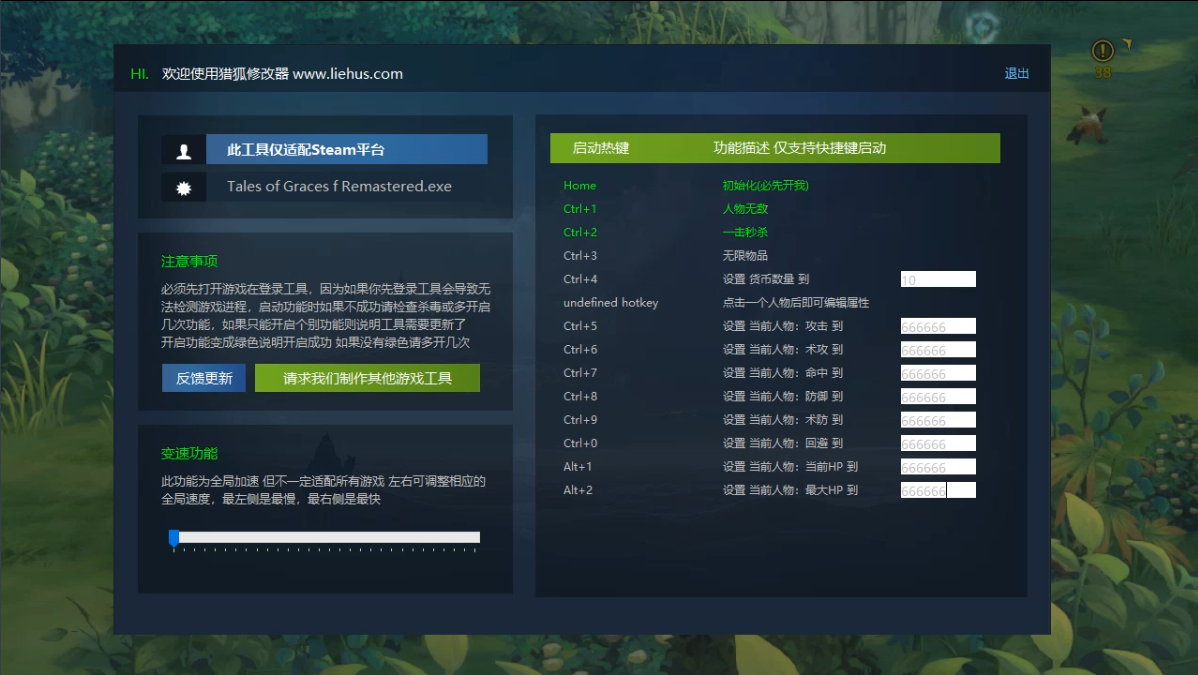
Task: Click 启动热键 column header
Action: click(x=601, y=148)
